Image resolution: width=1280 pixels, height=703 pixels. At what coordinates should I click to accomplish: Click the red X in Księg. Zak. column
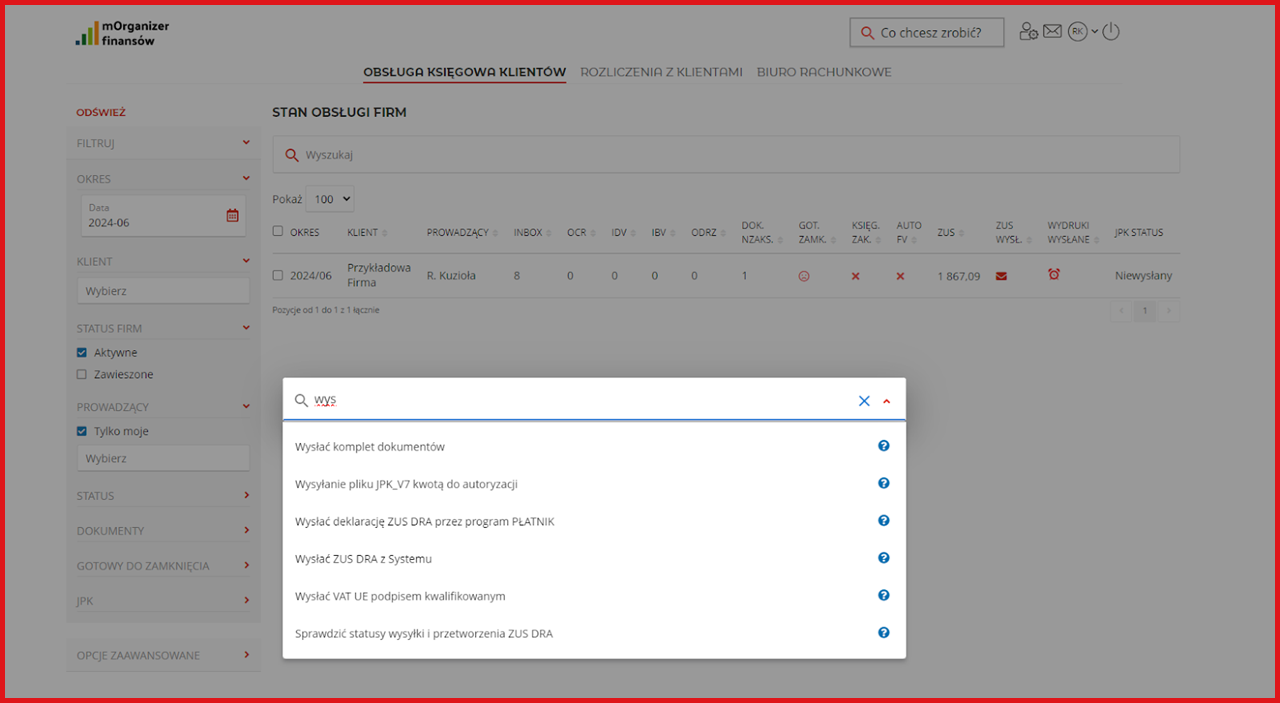click(855, 276)
